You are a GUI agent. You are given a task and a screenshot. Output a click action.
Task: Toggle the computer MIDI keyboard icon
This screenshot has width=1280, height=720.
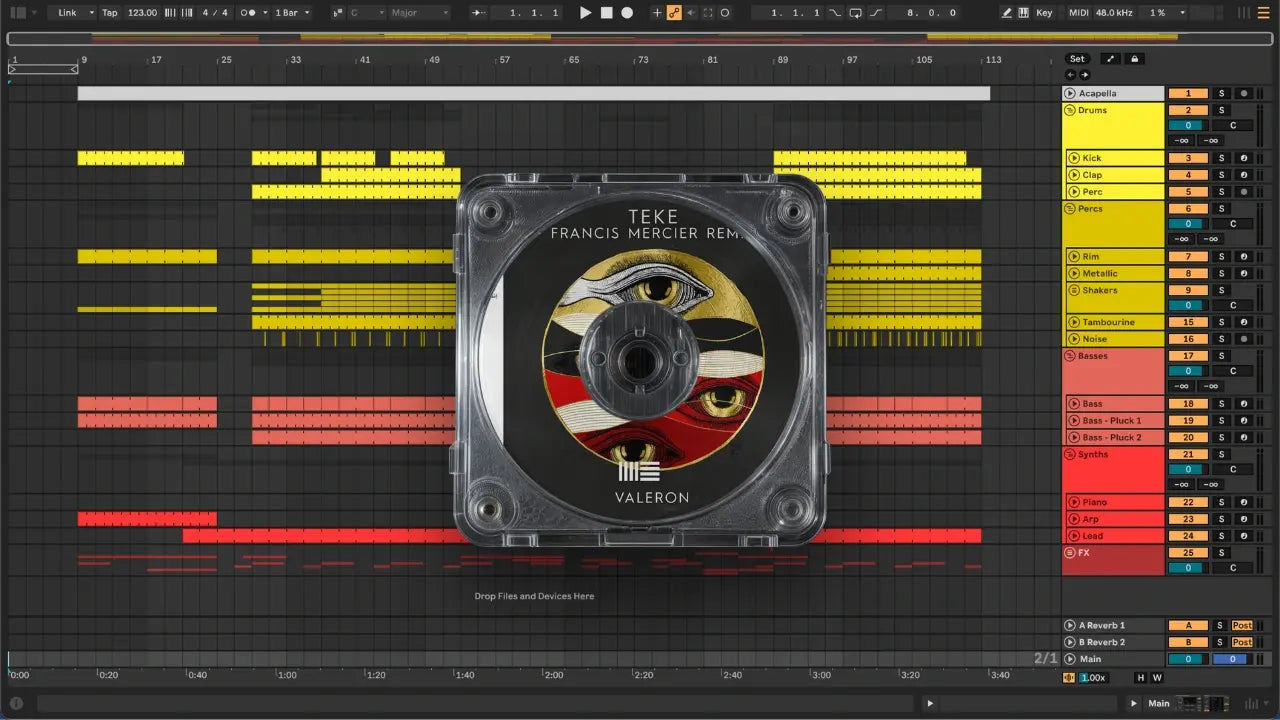pyautogui.click(x=1023, y=13)
